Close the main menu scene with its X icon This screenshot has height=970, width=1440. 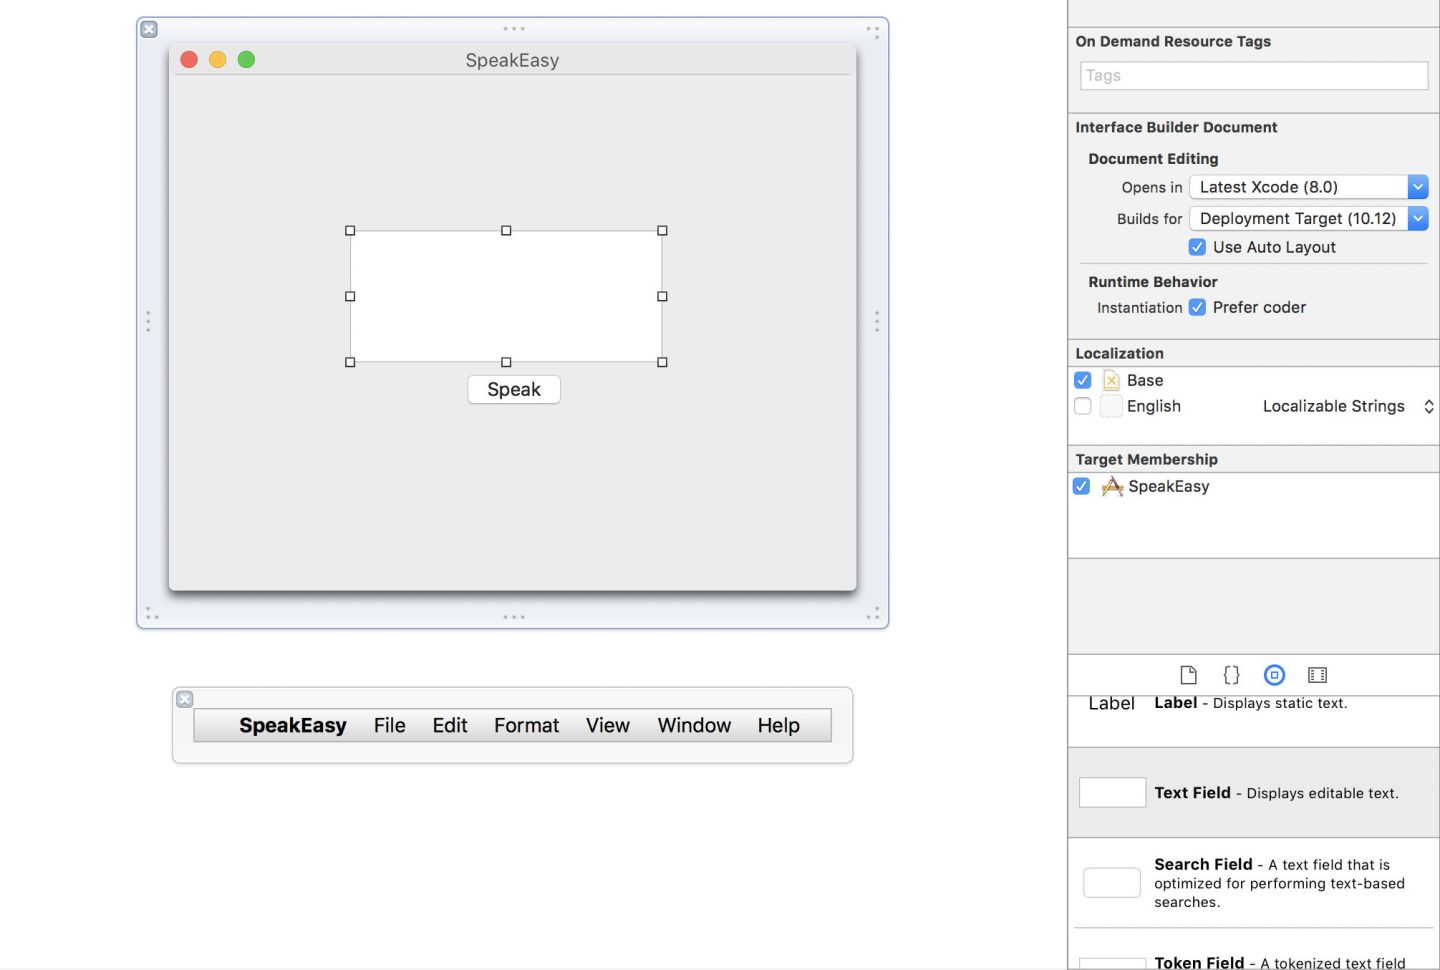point(185,699)
